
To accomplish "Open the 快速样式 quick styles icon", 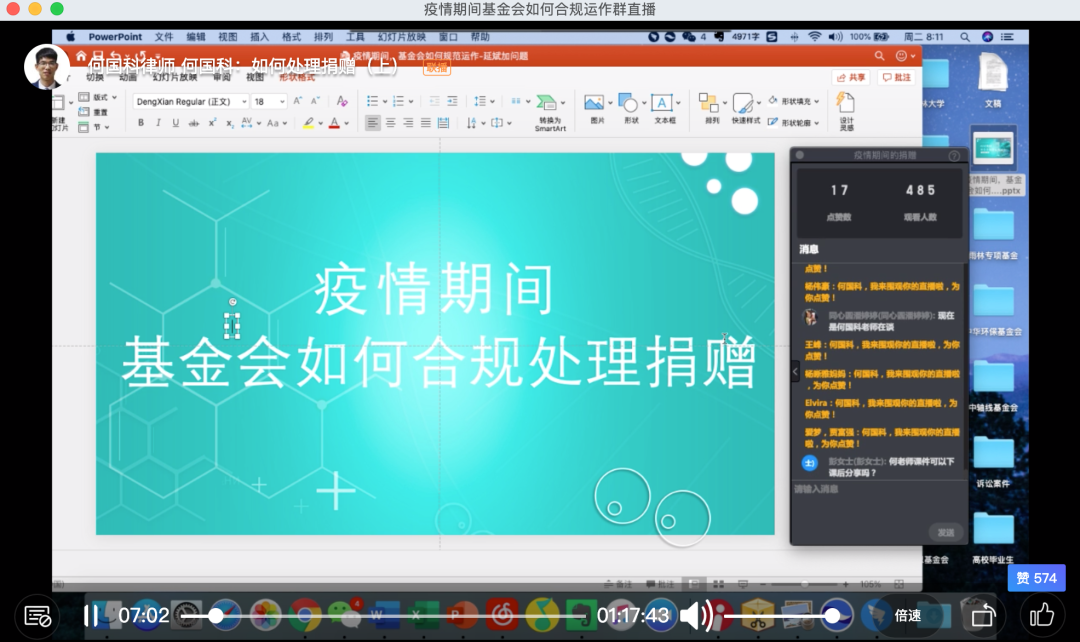I will pyautogui.click(x=745, y=109).
